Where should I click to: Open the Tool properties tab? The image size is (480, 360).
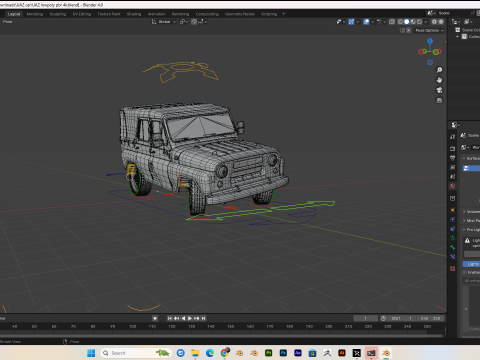click(453, 137)
